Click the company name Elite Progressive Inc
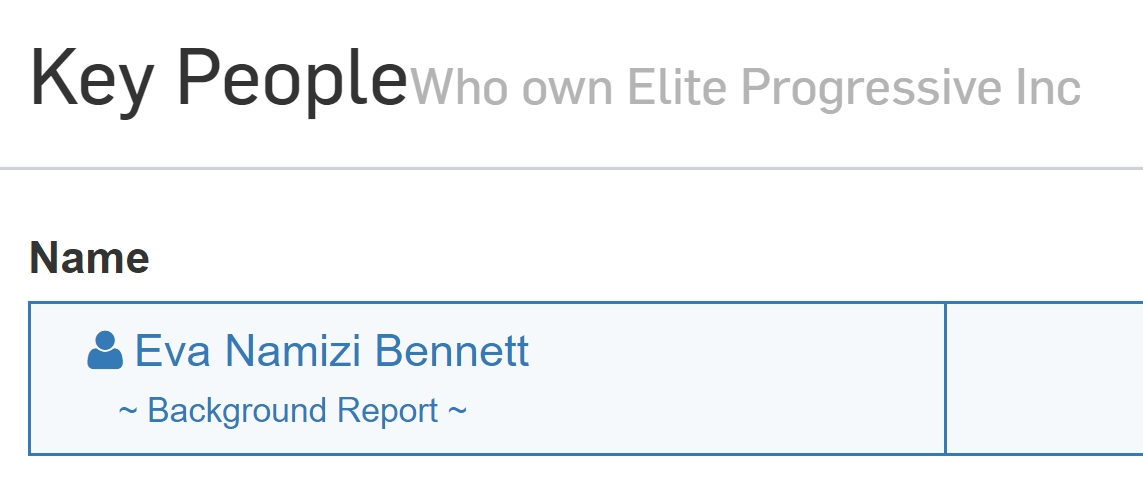Viewport: 1143px width, 500px height. (854, 87)
